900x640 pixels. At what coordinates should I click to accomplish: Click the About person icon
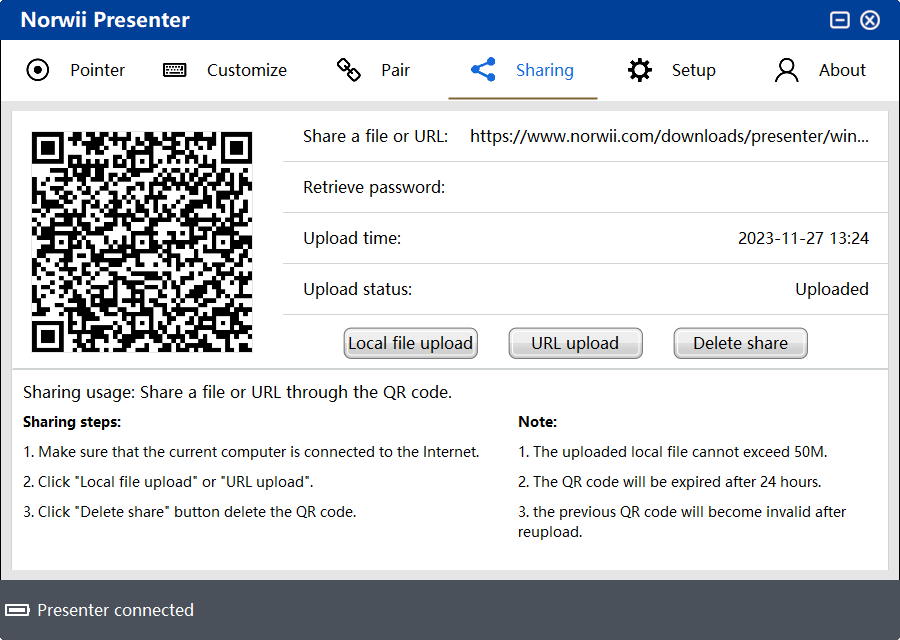[787, 70]
